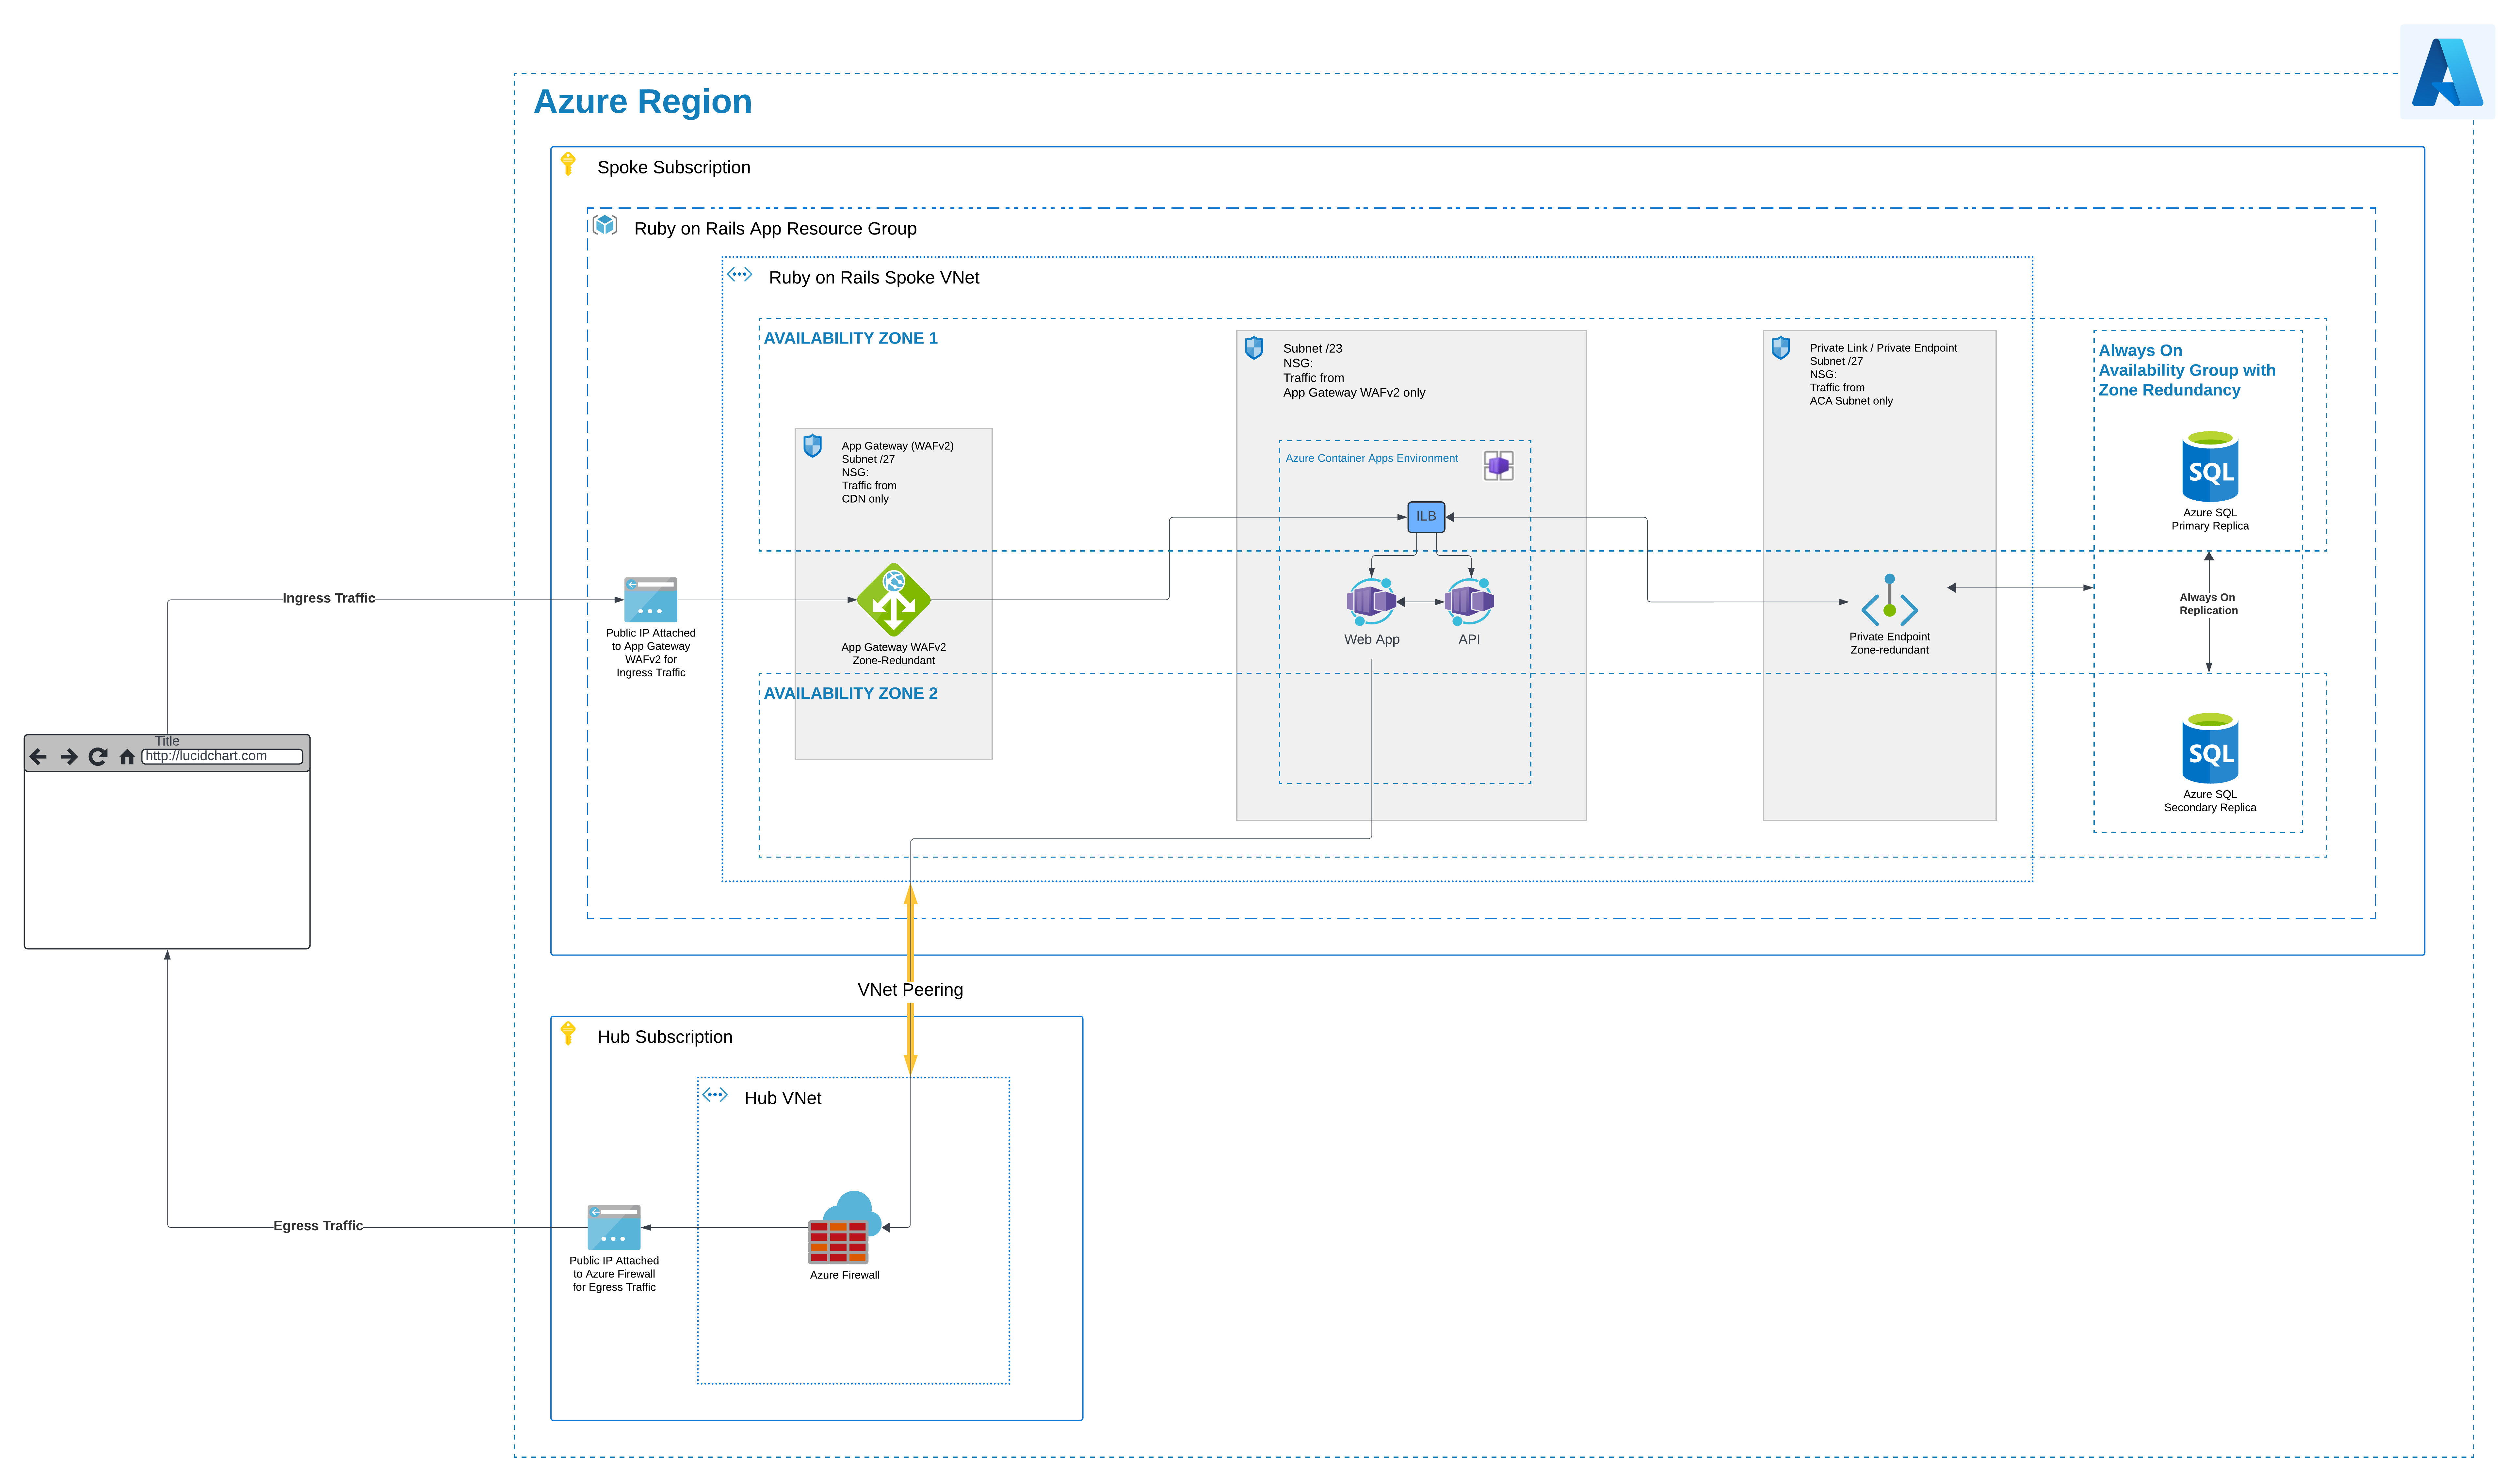Screen dimensions: 2520x1482
Task: Select the Spoke Subscription key icon
Action: (568, 164)
